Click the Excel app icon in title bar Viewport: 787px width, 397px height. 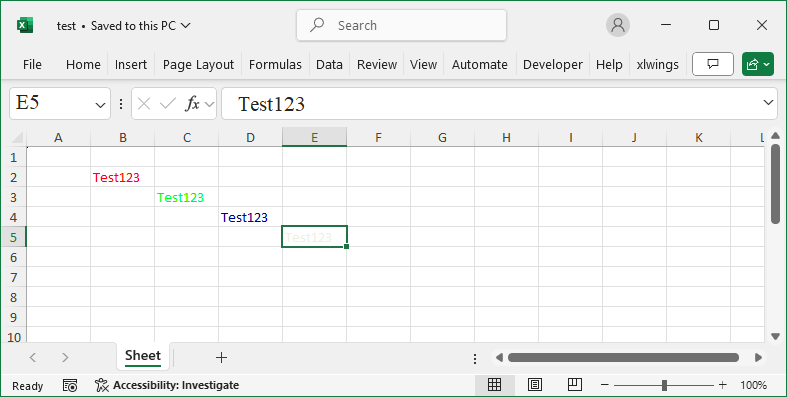coord(25,25)
